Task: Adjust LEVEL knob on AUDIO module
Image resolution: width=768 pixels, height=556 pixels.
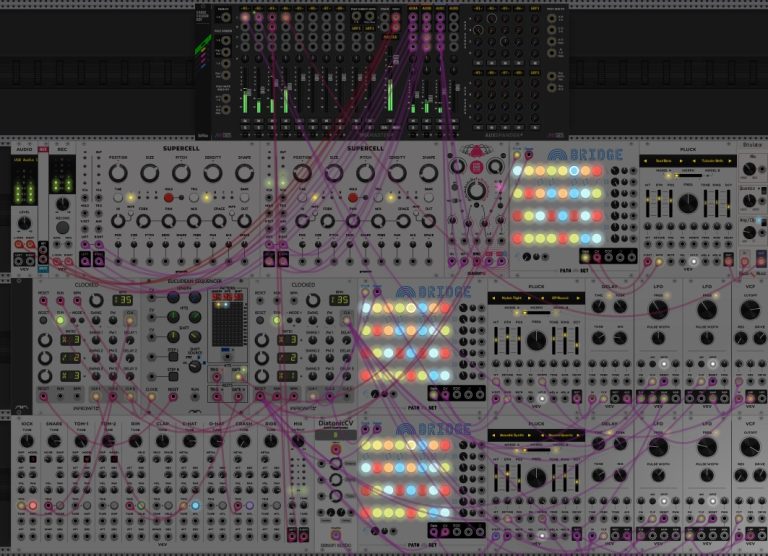Action: [24, 223]
